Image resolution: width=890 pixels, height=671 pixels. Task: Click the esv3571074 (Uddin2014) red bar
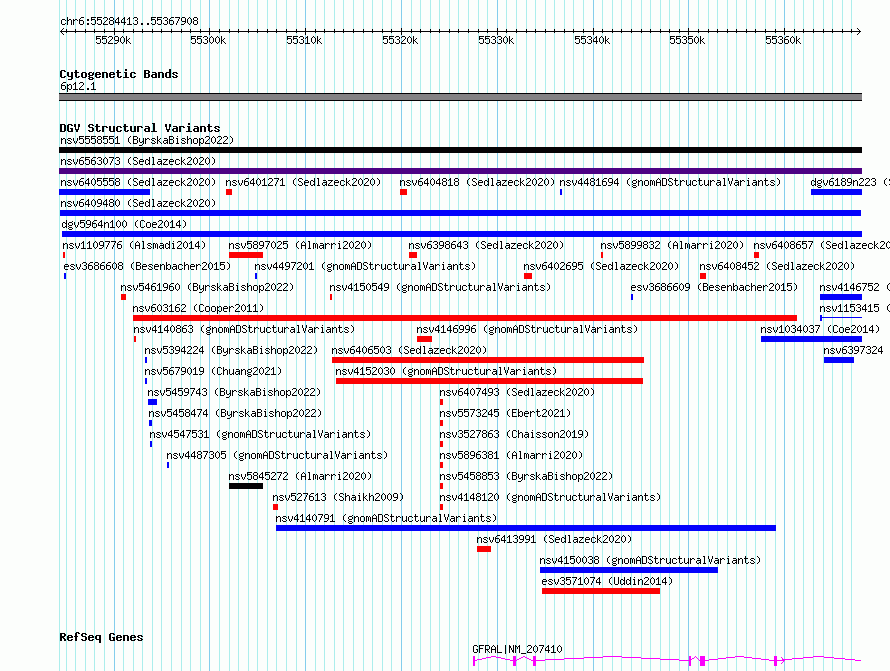click(x=601, y=591)
